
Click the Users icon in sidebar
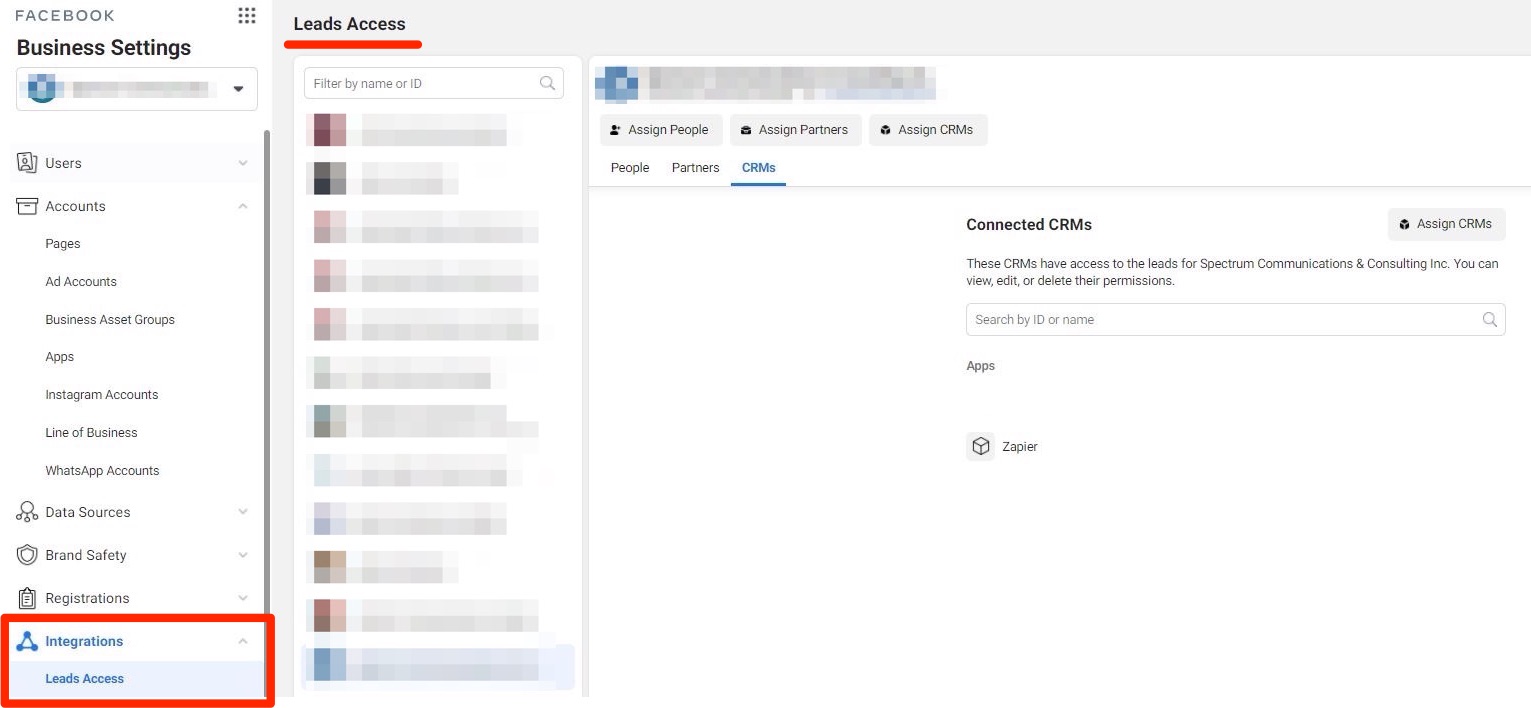pyautogui.click(x=27, y=163)
